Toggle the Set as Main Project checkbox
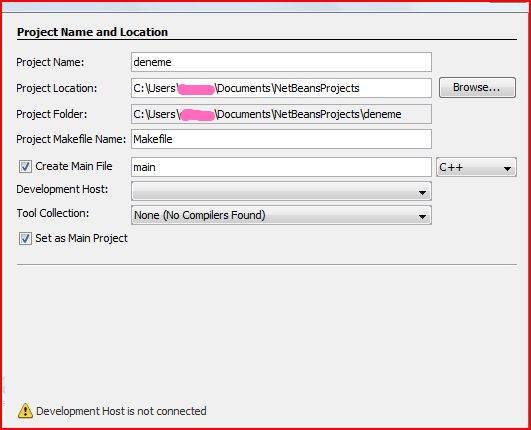 [25, 238]
